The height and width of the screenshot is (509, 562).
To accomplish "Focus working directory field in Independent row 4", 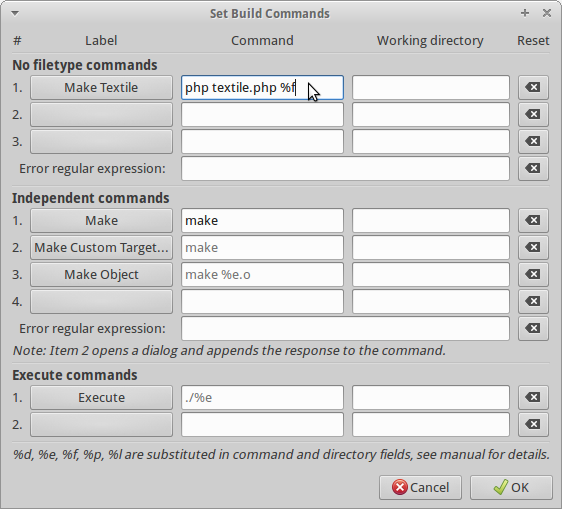I will click(x=431, y=301).
